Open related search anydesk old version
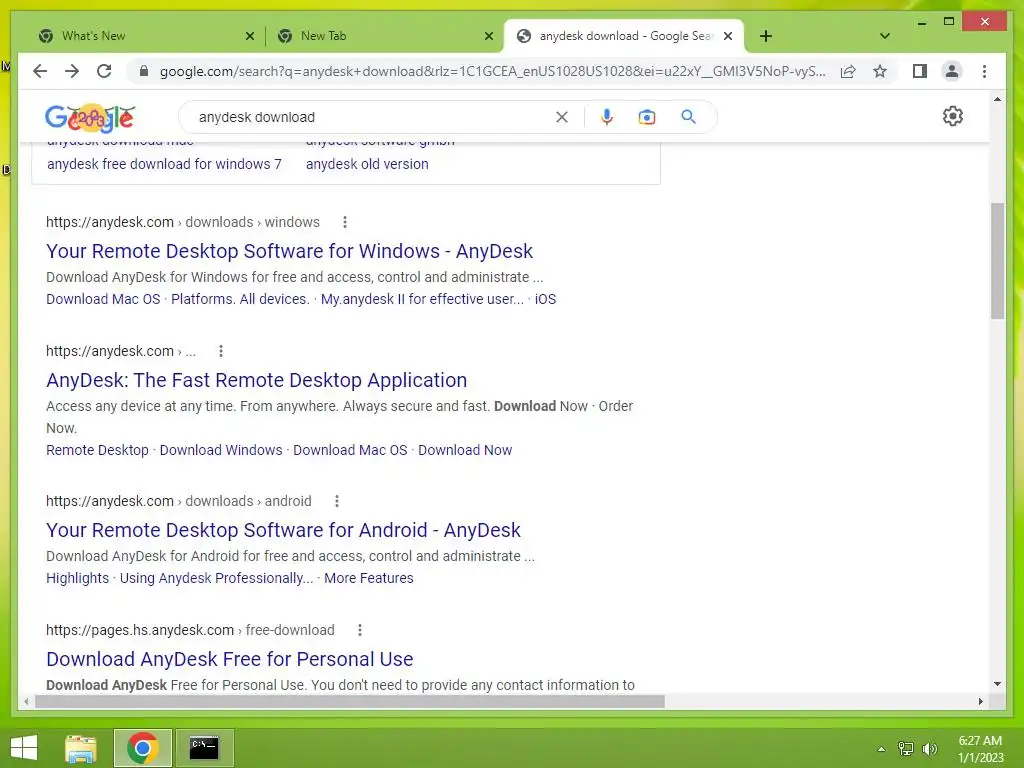 pyautogui.click(x=367, y=164)
